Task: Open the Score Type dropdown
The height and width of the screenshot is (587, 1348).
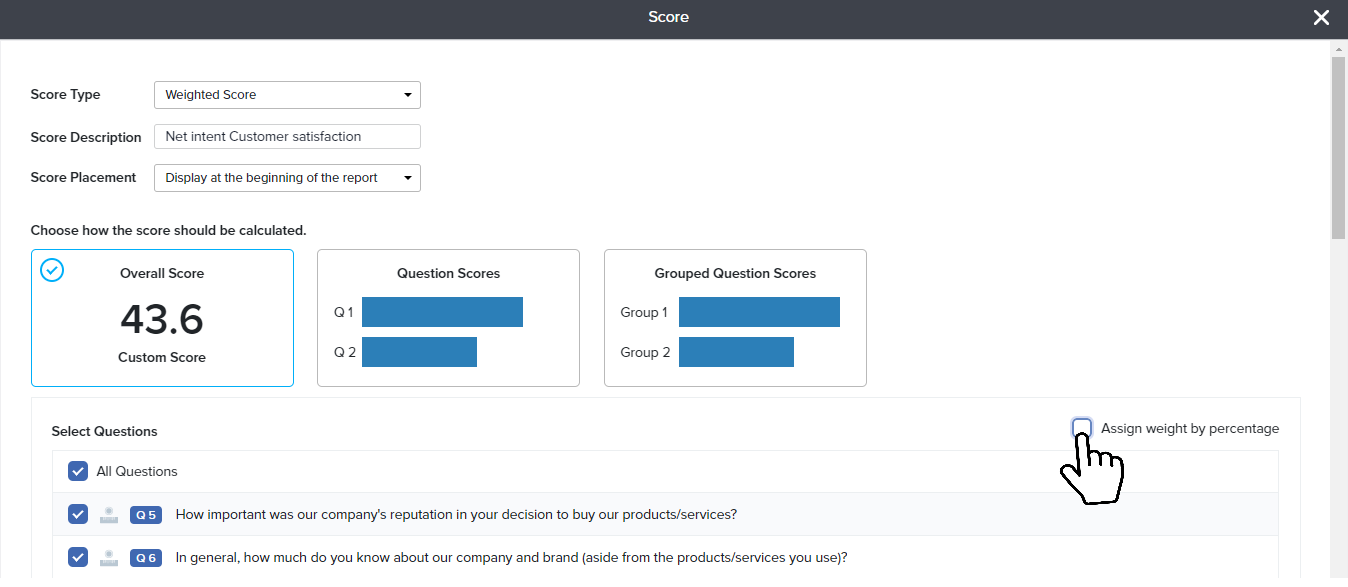Action: [x=287, y=95]
